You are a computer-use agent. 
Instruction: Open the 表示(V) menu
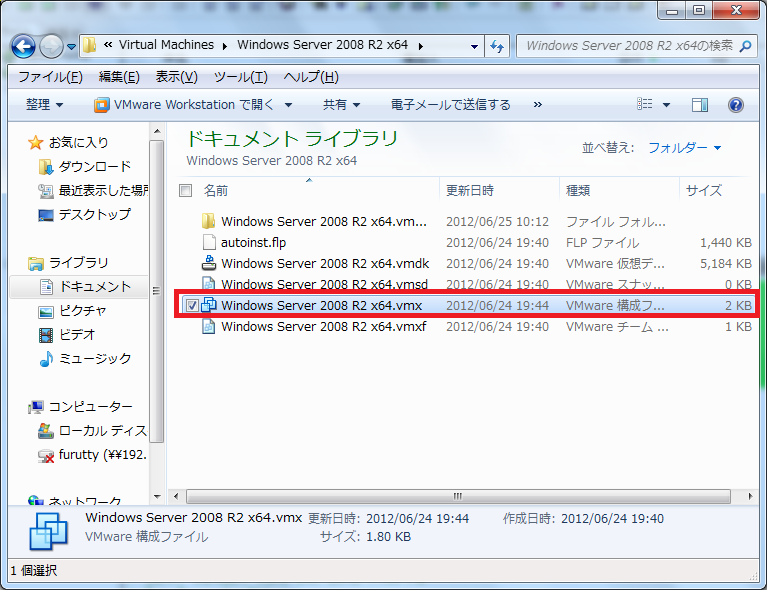point(177,77)
